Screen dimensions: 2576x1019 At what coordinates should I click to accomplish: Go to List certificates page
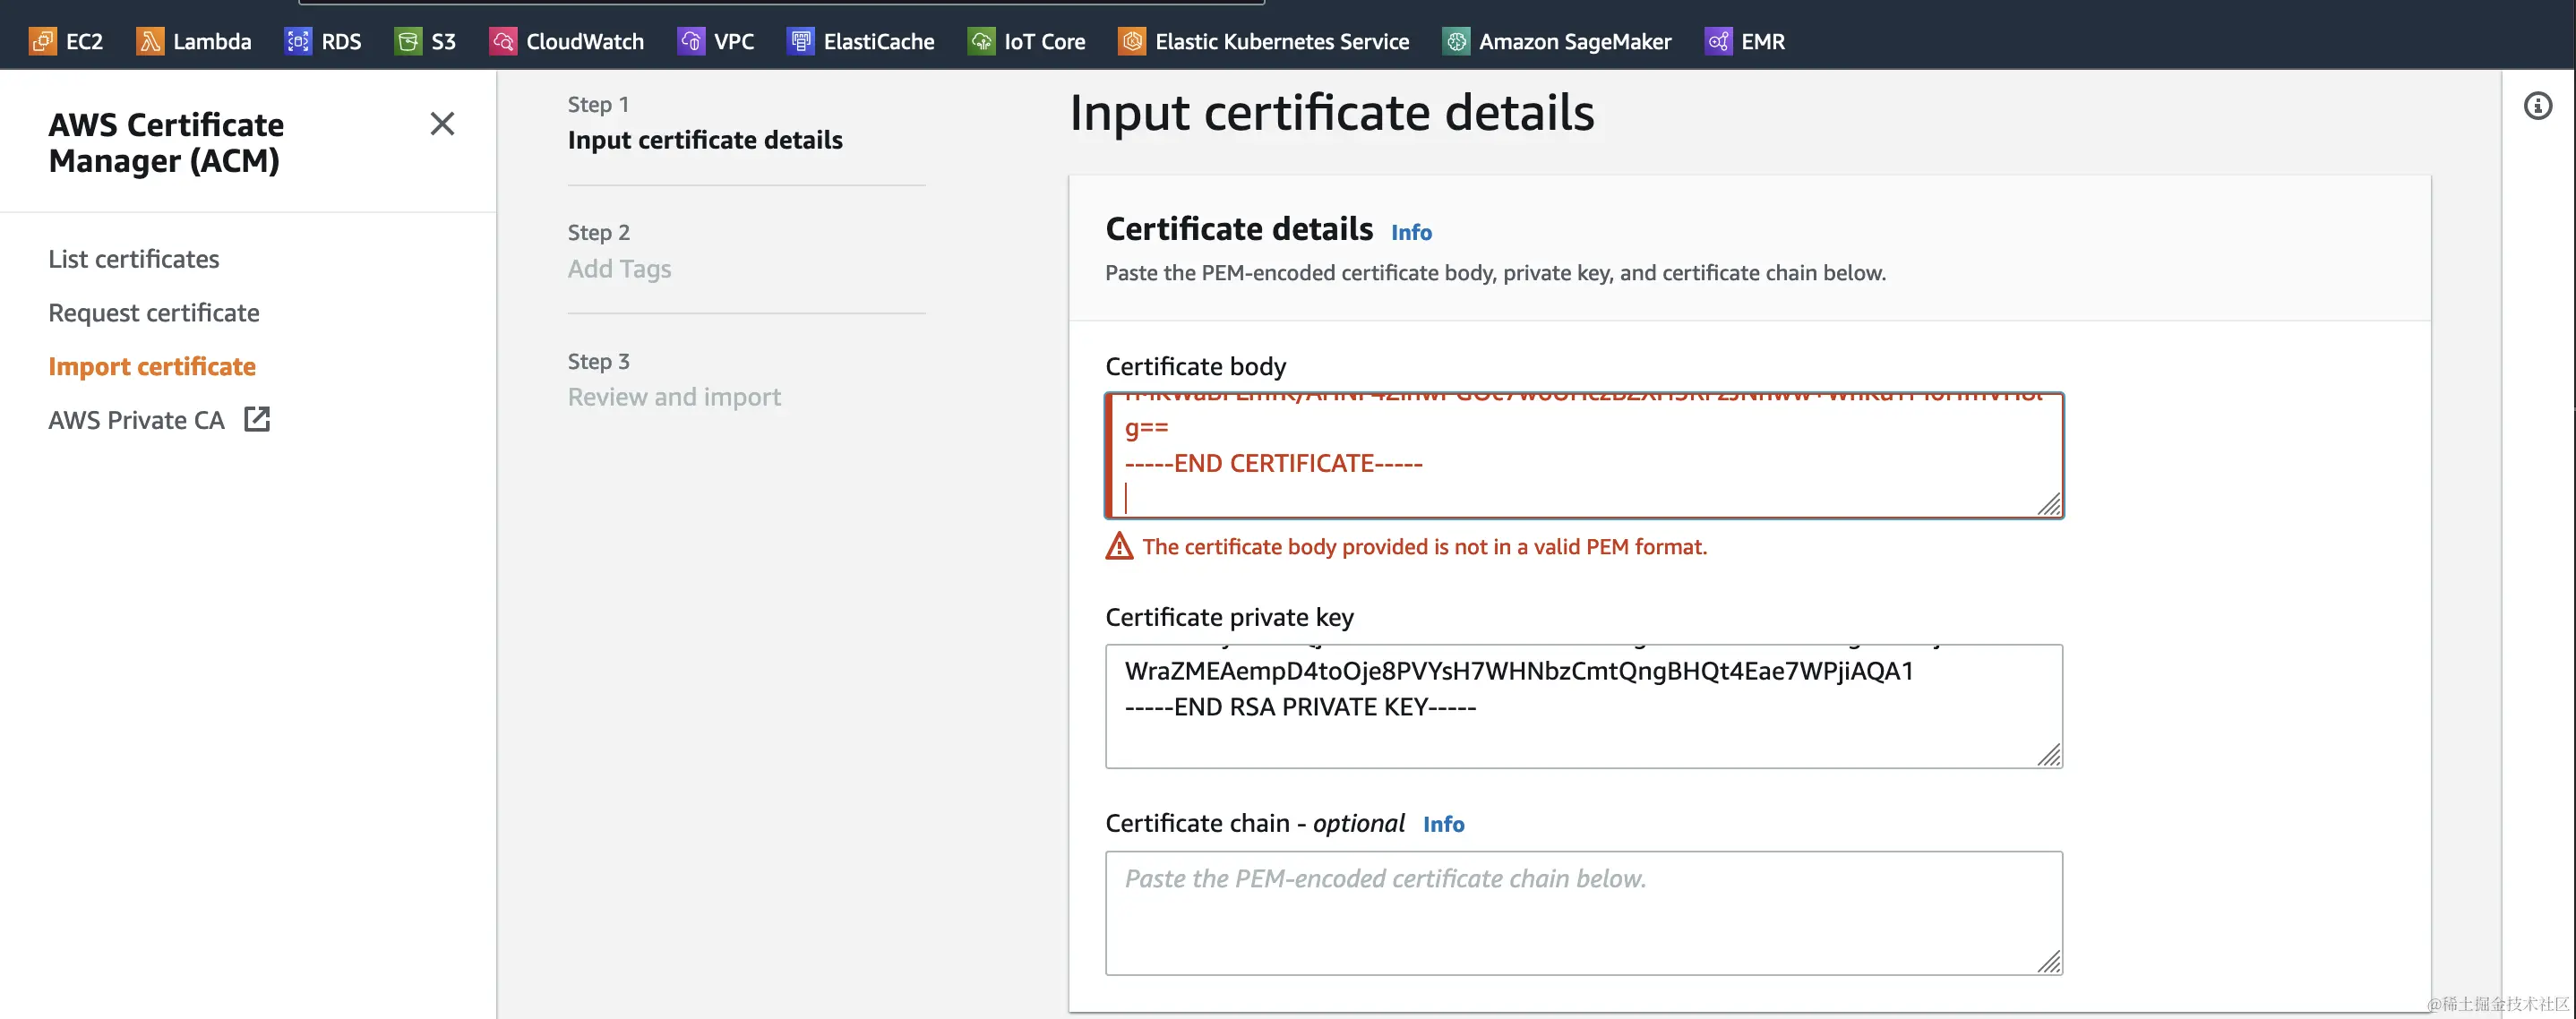(134, 259)
